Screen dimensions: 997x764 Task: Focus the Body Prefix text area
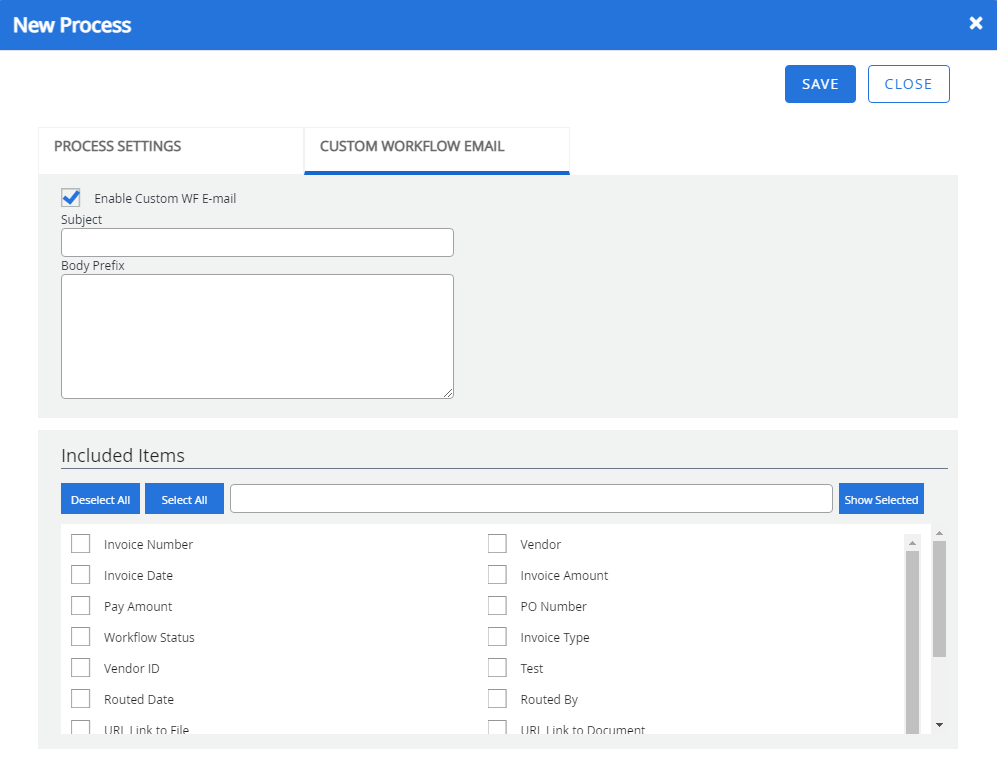click(x=257, y=336)
